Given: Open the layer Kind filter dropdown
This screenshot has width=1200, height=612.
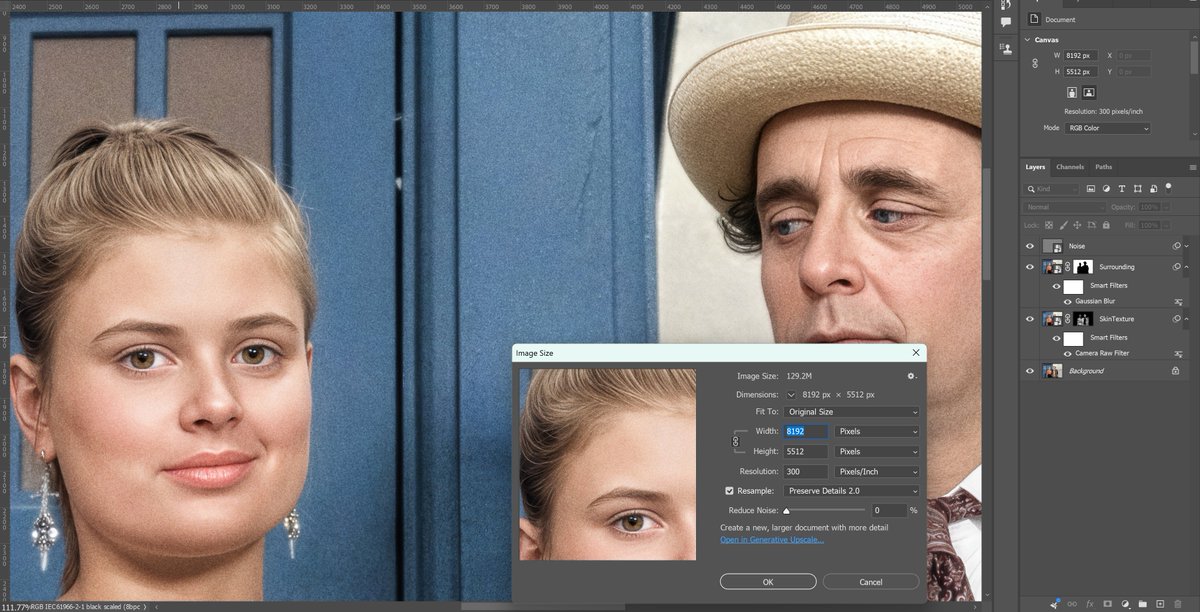Looking at the screenshot, I should coord(1053,188).
